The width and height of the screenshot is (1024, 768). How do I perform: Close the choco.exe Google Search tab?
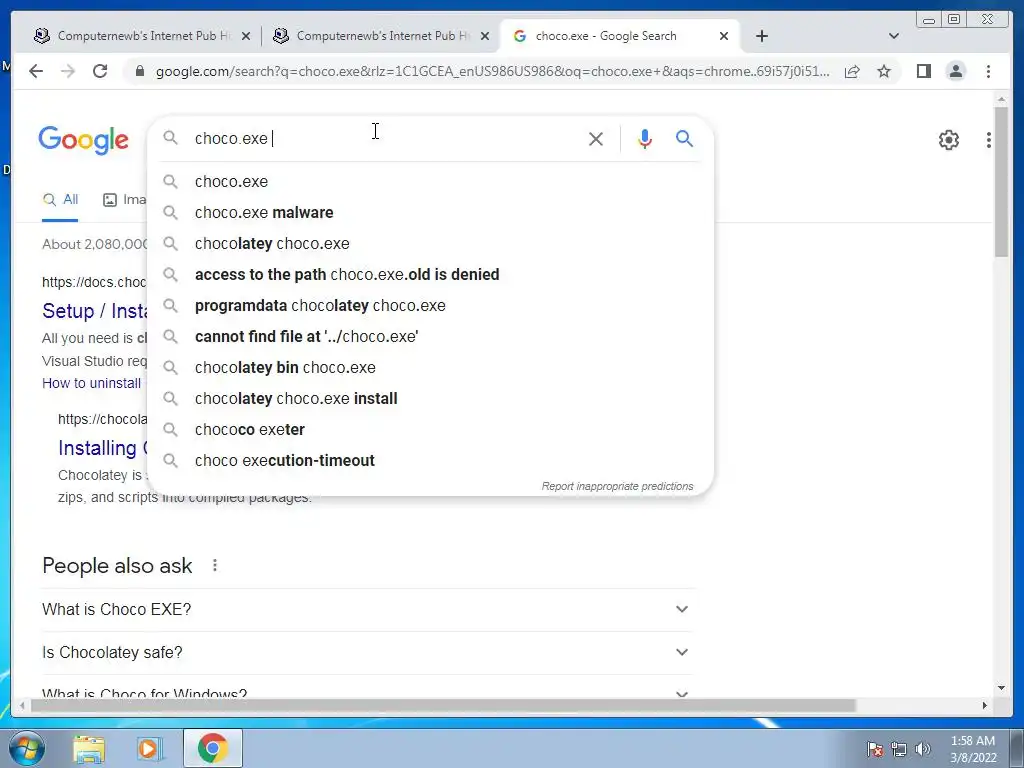[724, 36]
